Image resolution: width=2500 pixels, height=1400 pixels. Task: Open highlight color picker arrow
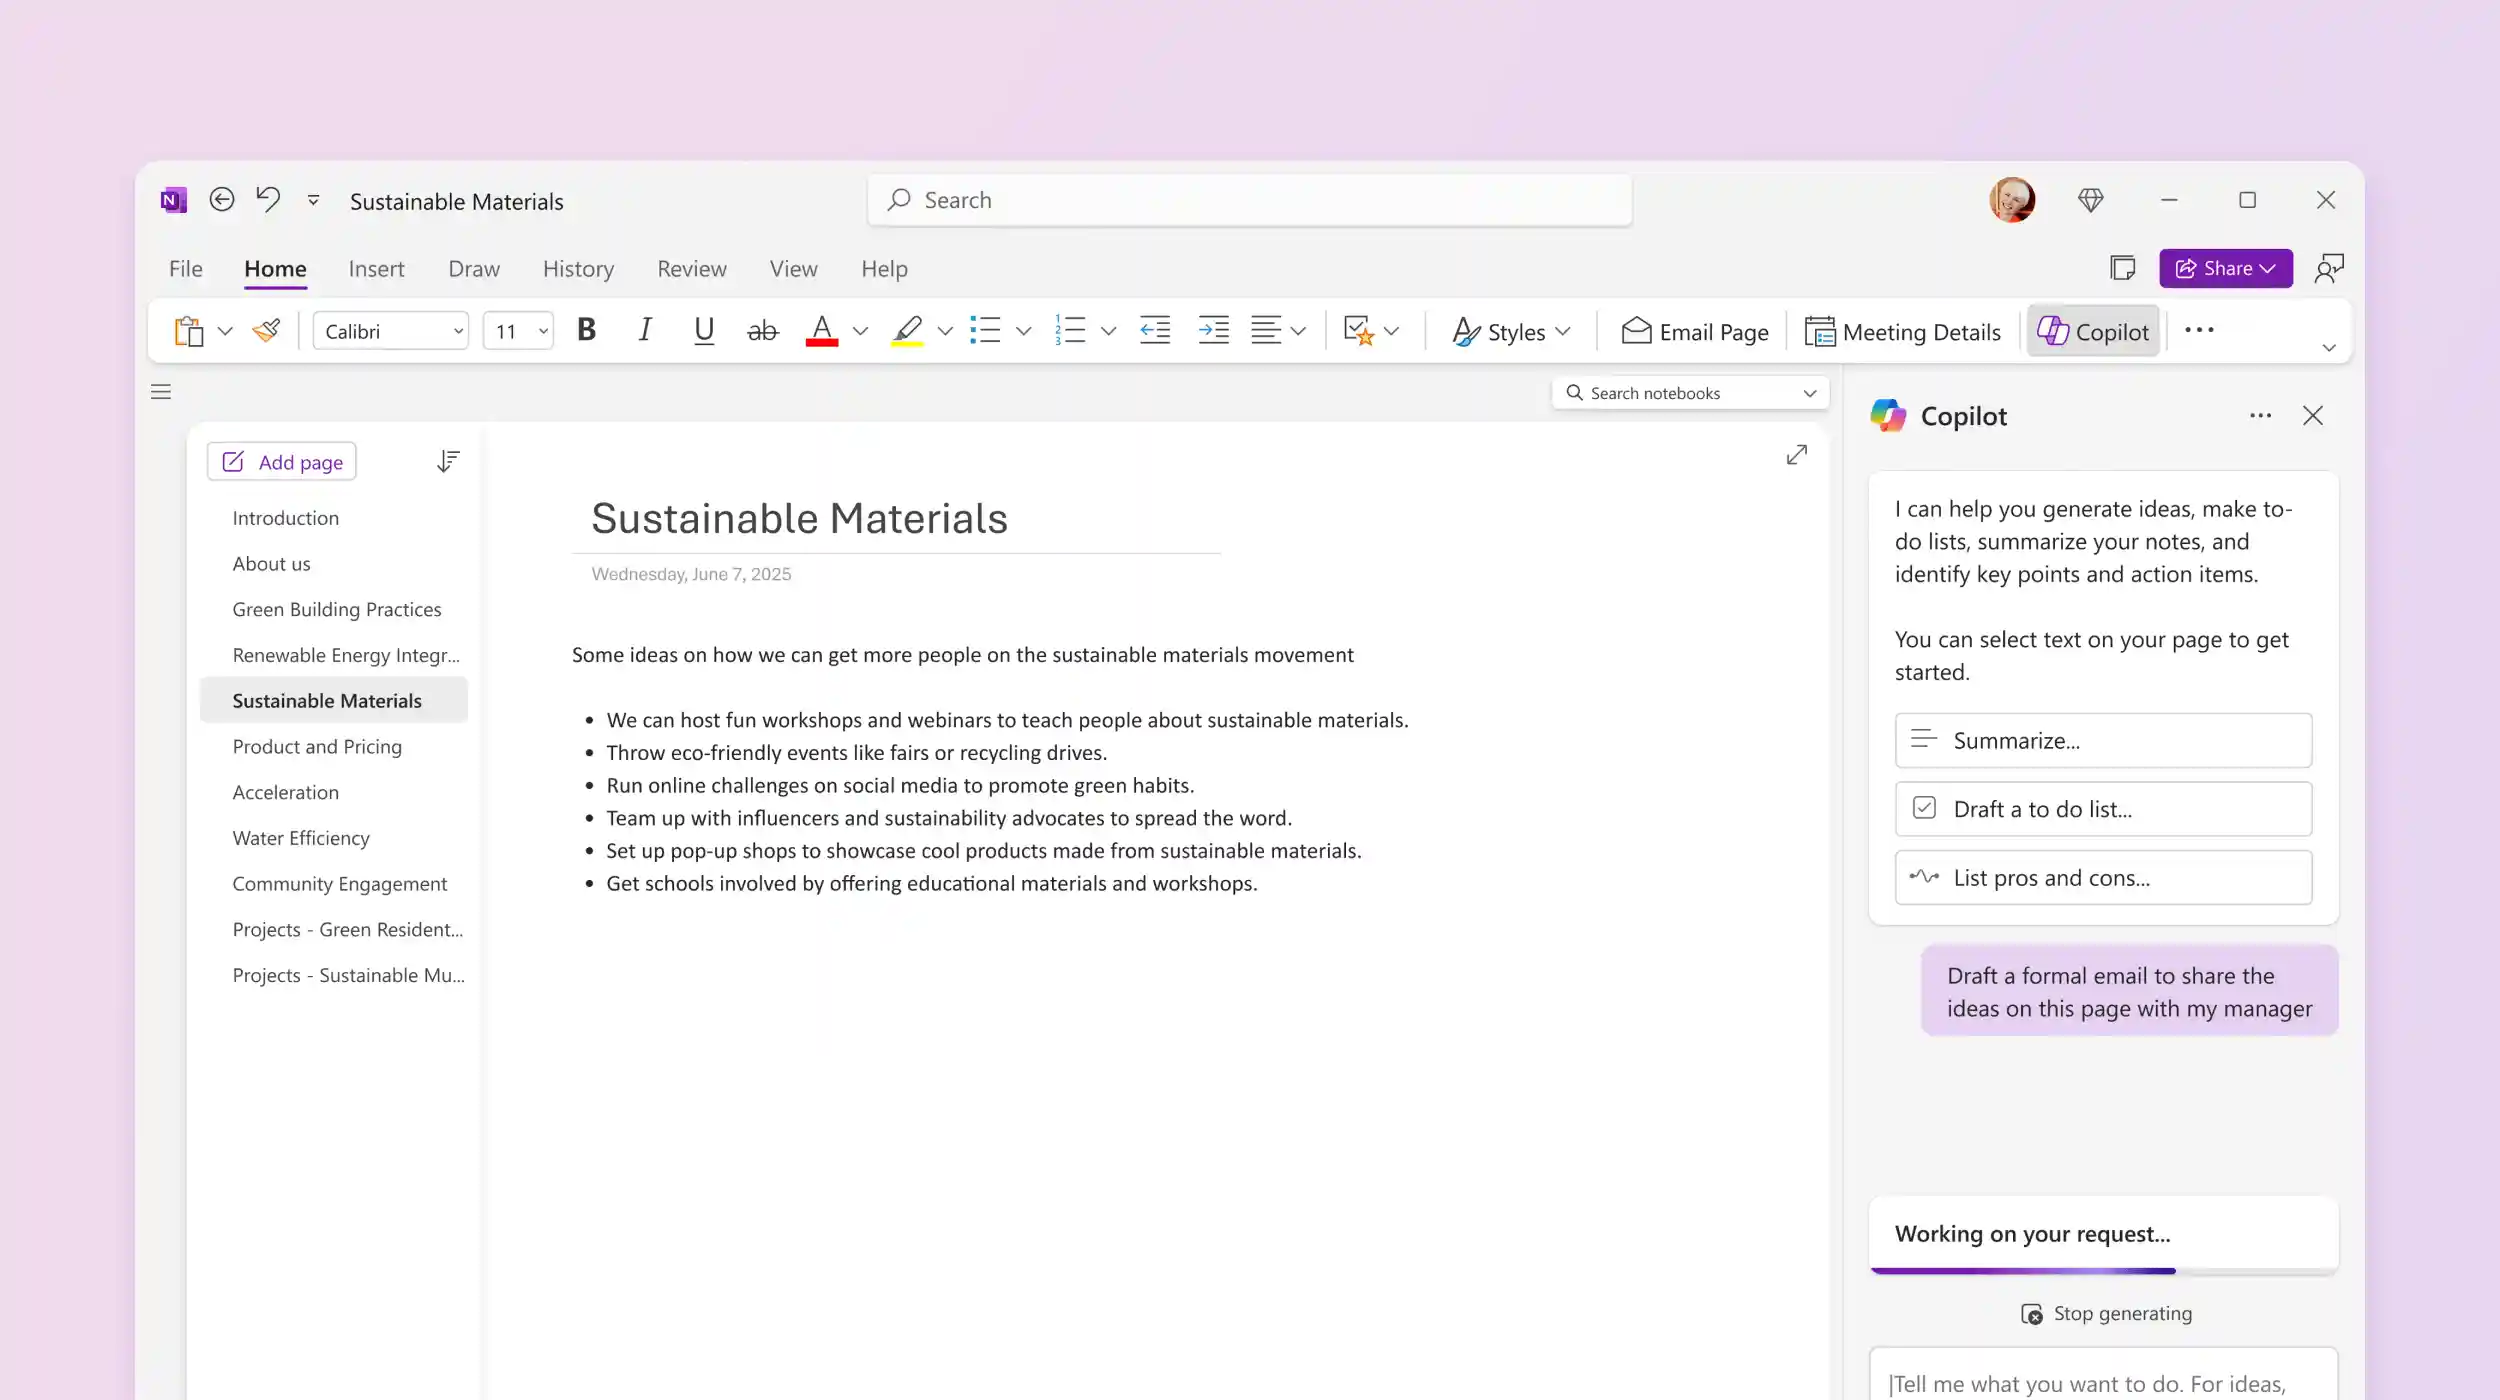coord(945,331)
